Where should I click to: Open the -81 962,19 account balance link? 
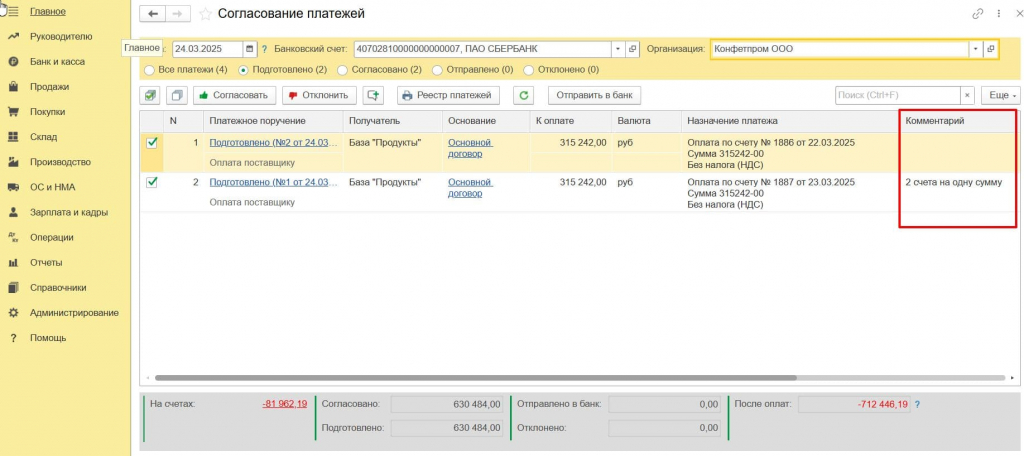pyautogui.click(x=285, y=404)
